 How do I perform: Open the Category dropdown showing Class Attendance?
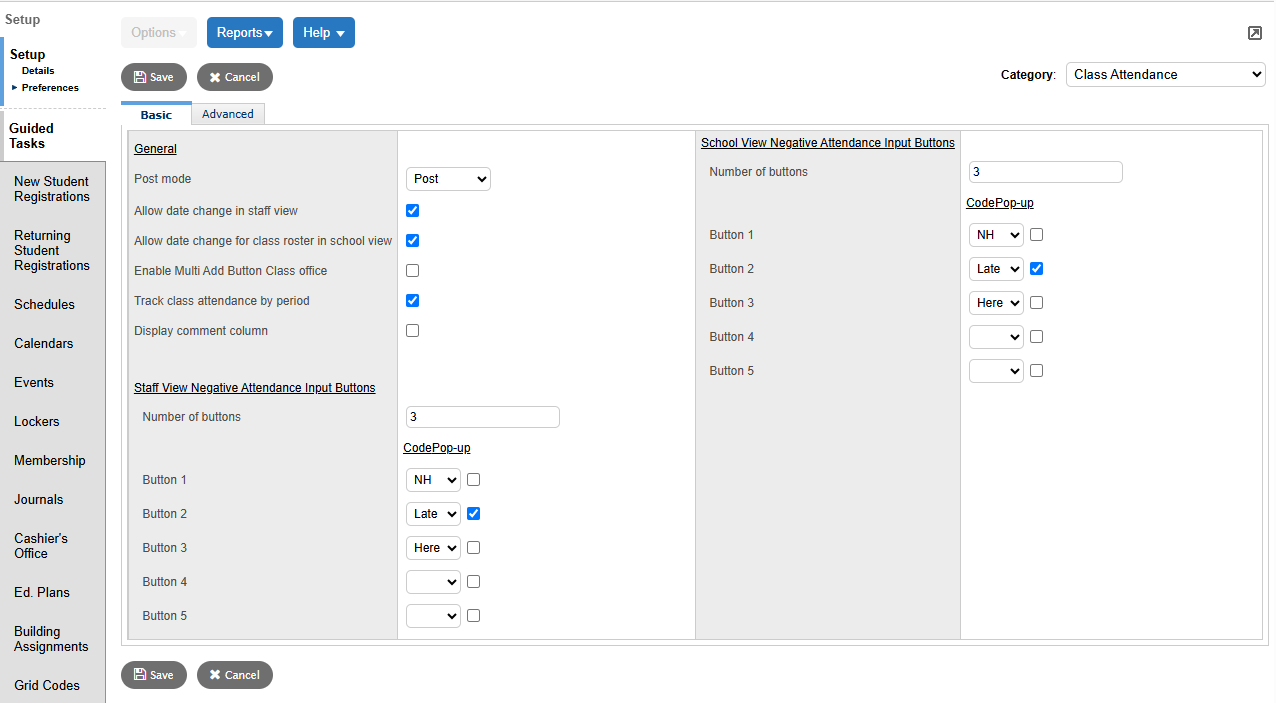[1165, 74]
